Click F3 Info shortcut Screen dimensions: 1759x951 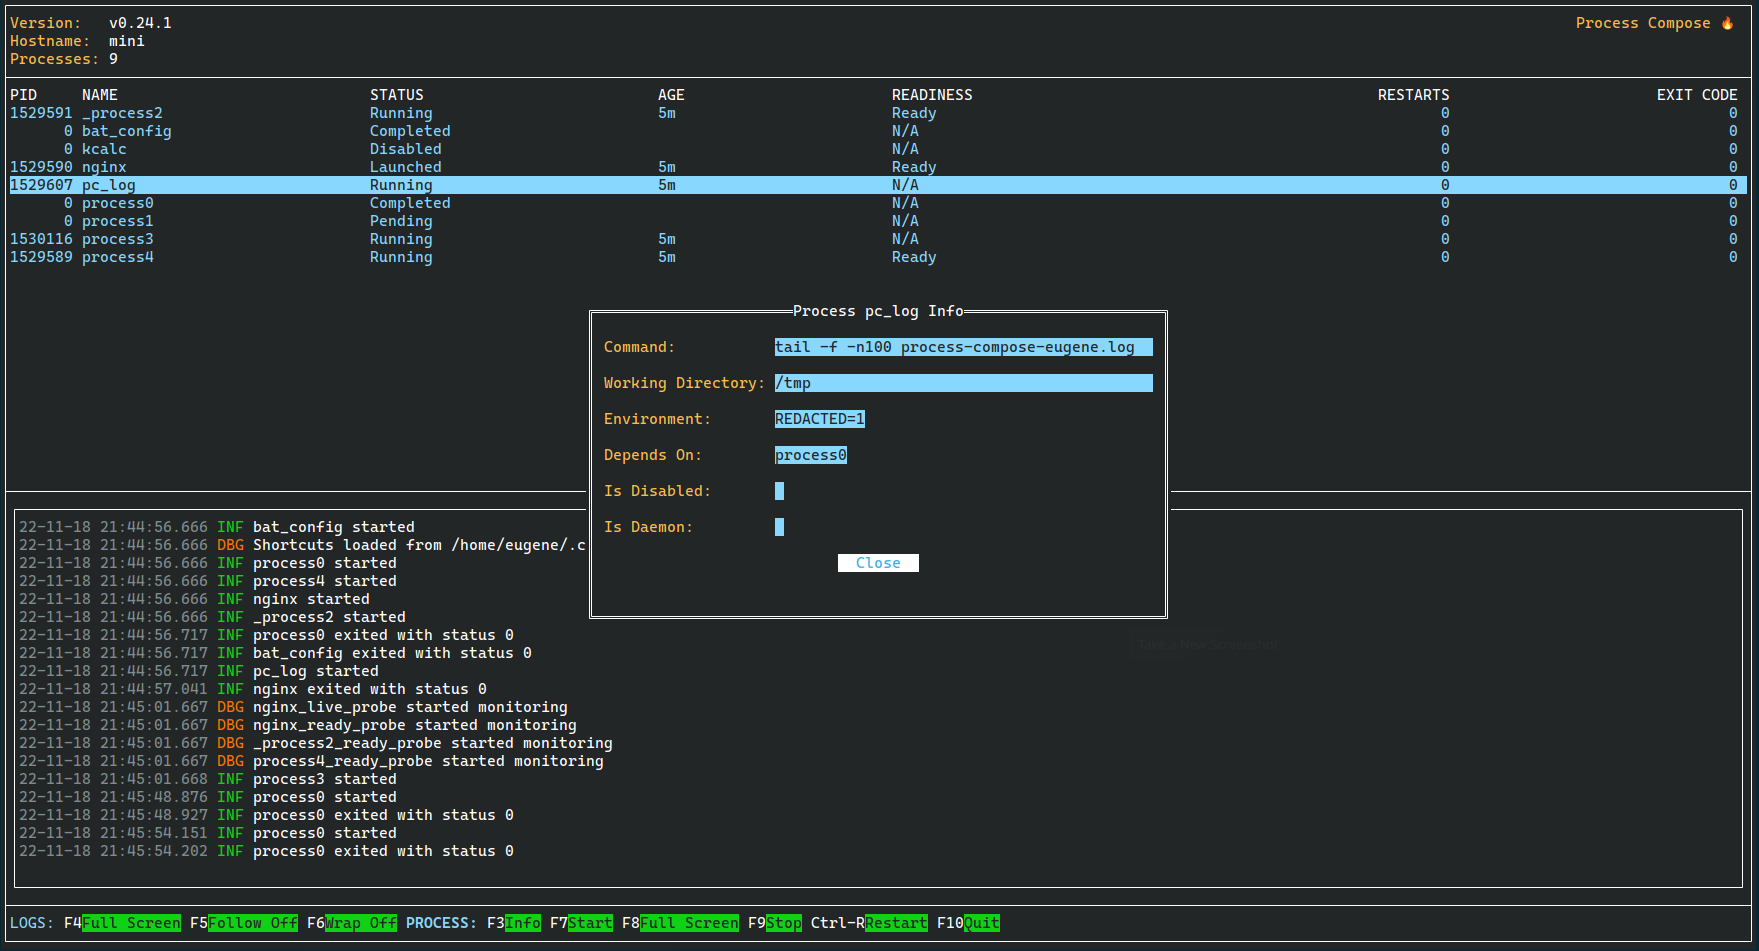(x=514, y=923)
